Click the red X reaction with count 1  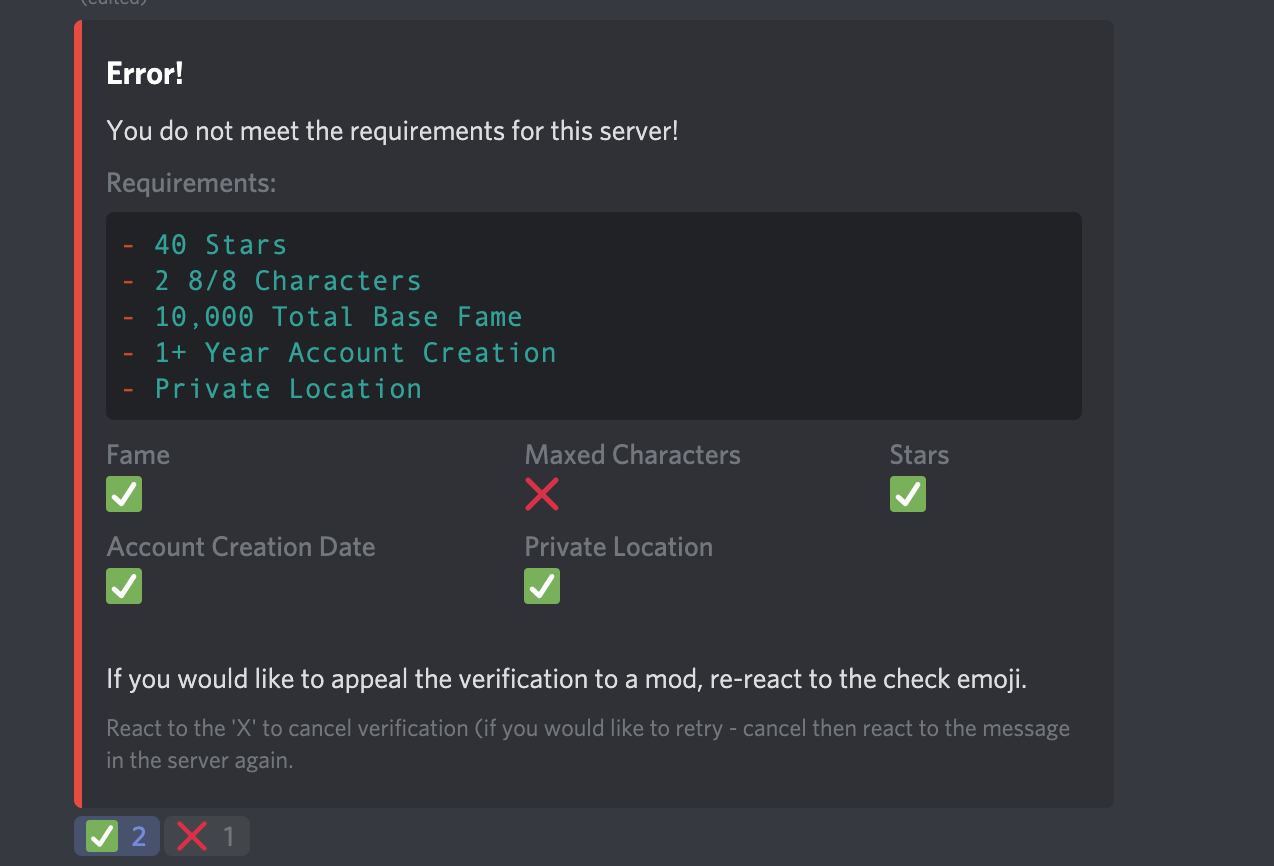tap(206, 836)
